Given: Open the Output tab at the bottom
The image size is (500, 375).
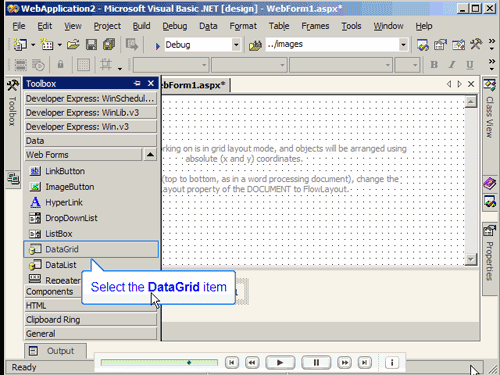Looking at the screenshot, I should [x=55, y=351].
